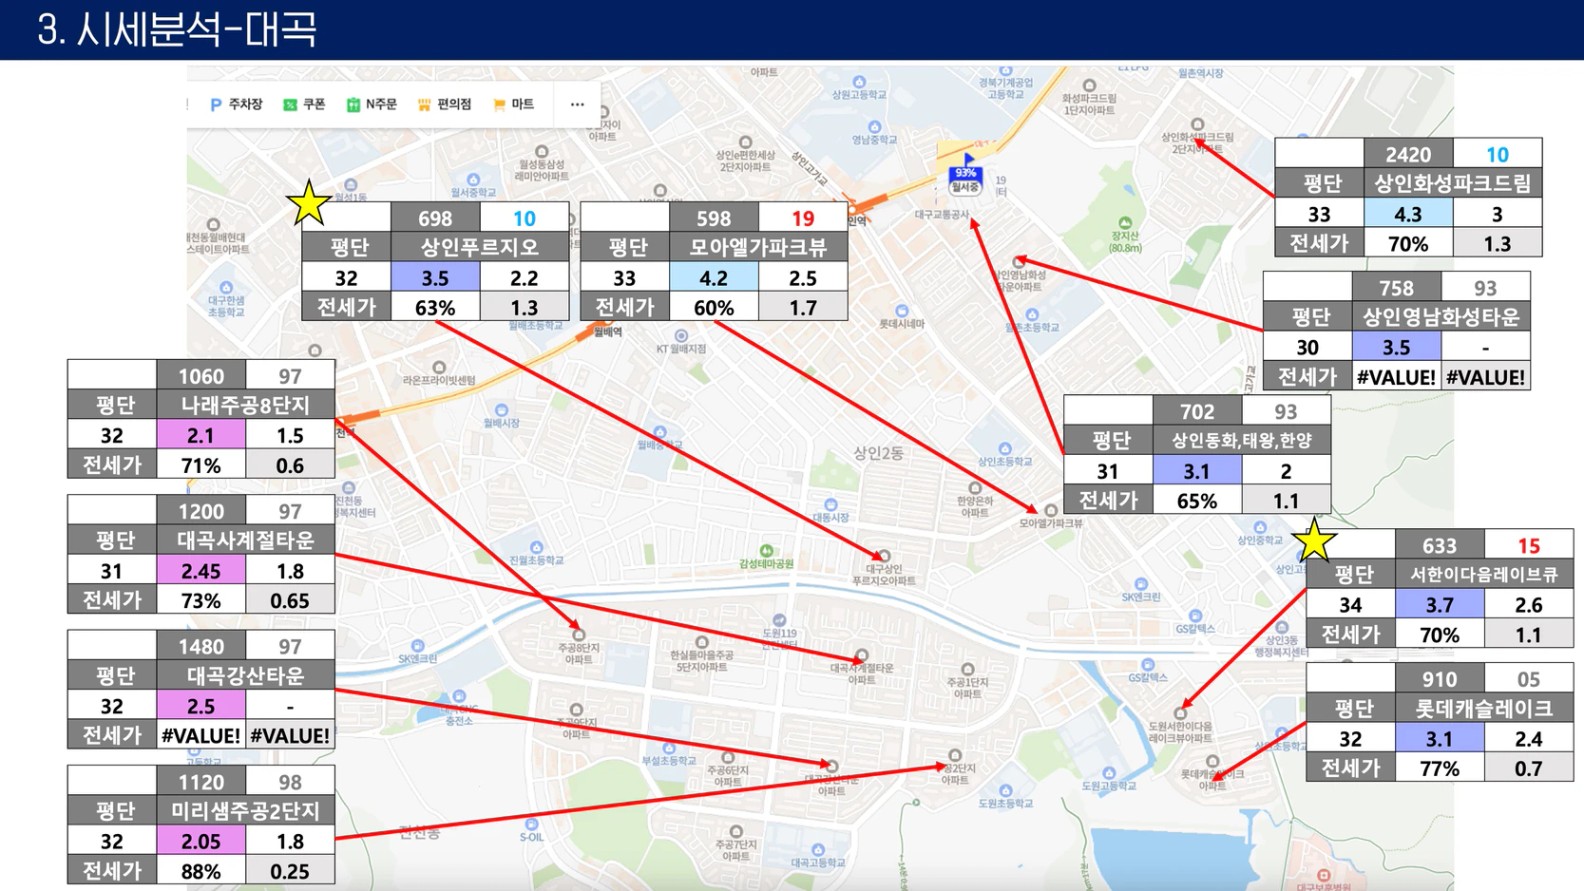Select the 쿠폰 filter on the map
Image resolution: width=1584 pixels, height=891 pixels.
(x=304, y=104)
